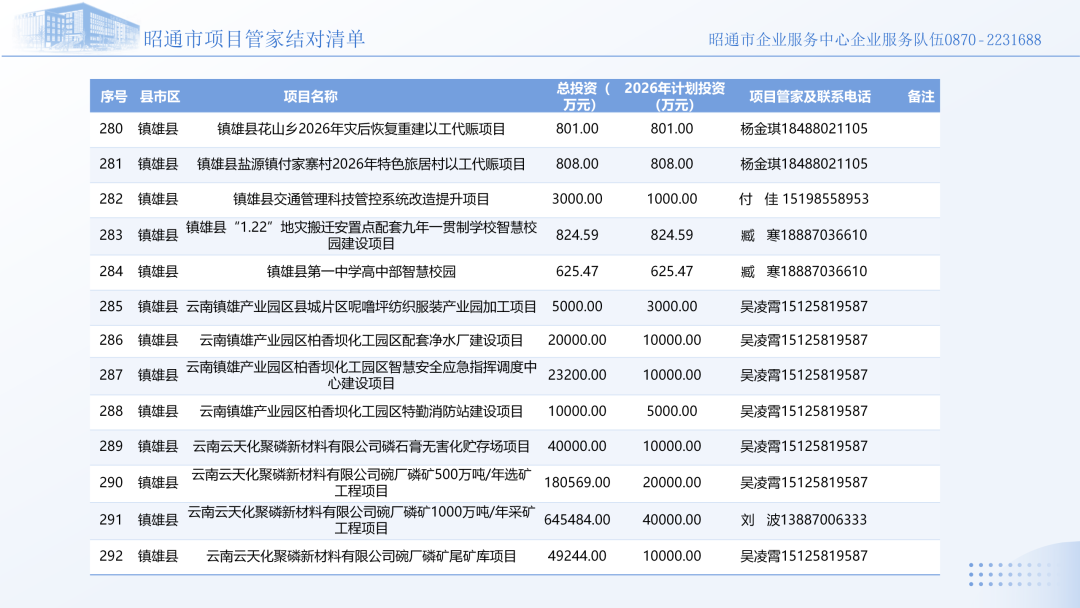Click planned investment 5000.00 in row 288

point(672,411)
